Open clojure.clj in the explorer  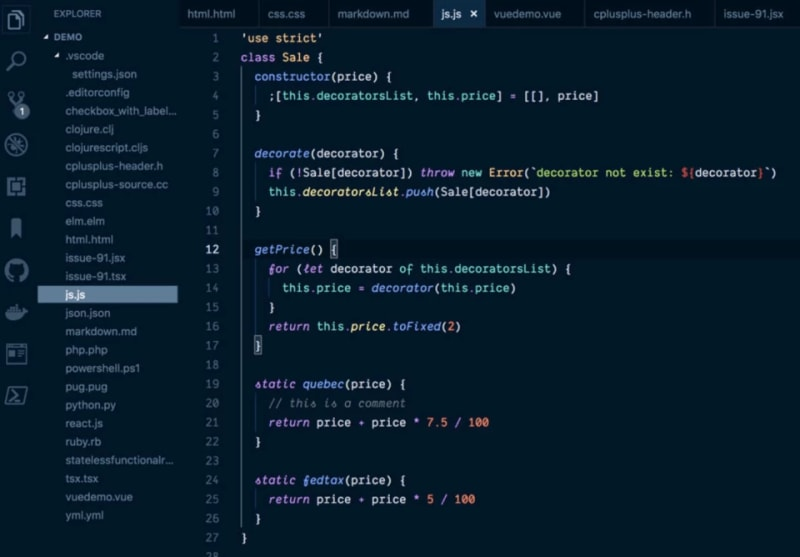(x=89, y=129)
